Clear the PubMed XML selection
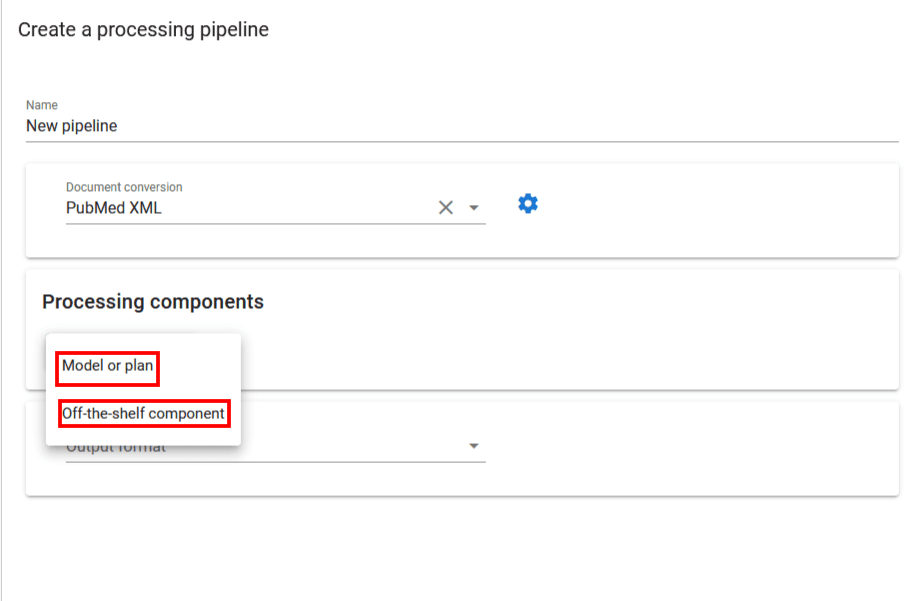The width and height of the screenshot is (911, 601). (x=446, y=208)
